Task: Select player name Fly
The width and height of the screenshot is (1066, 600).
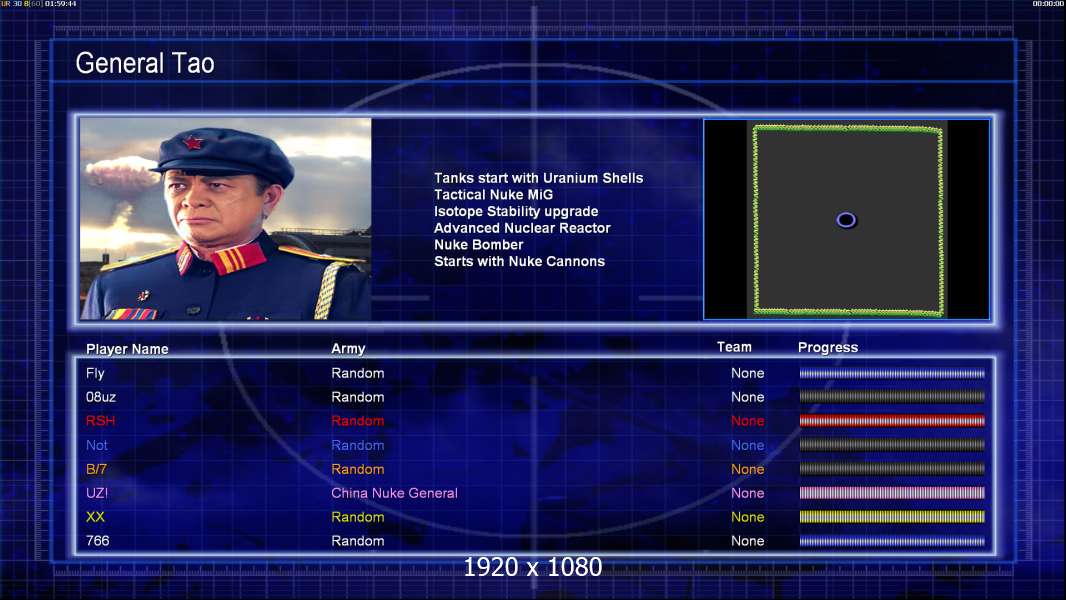Action: point(95,373)
